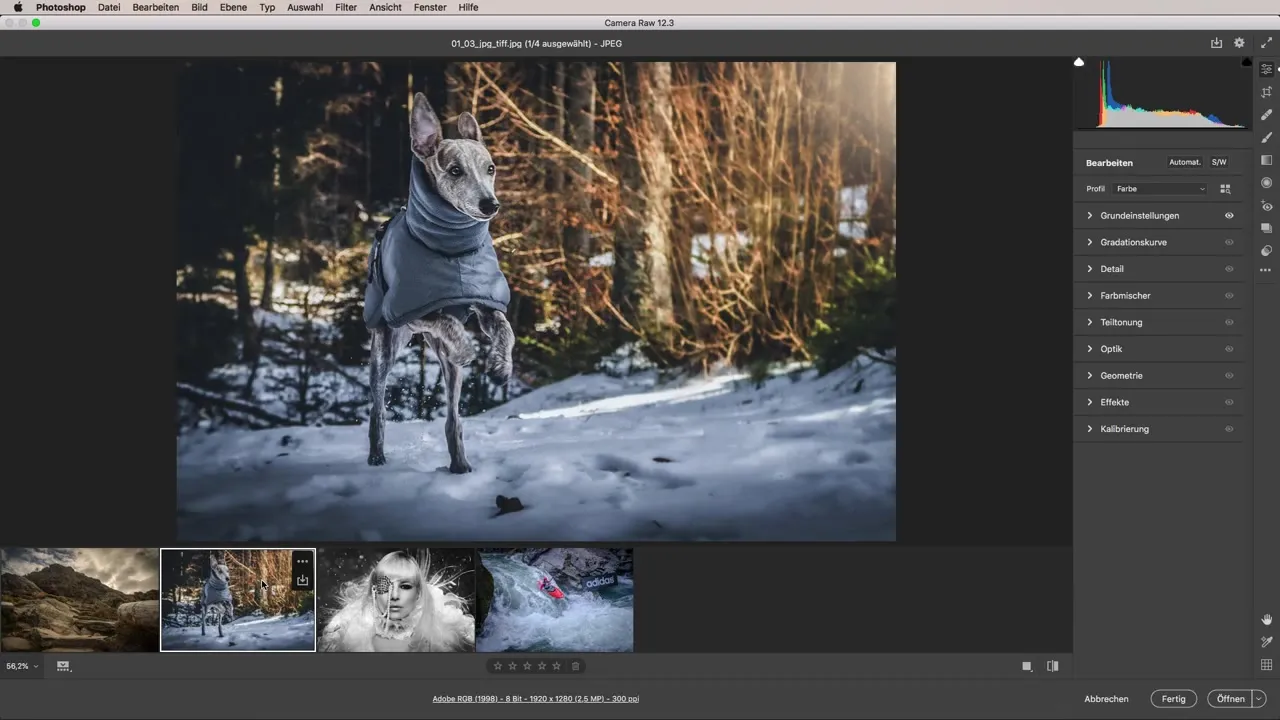
Task: Toggle Effekte visibility eye
Action: (x=1229, y=402)
